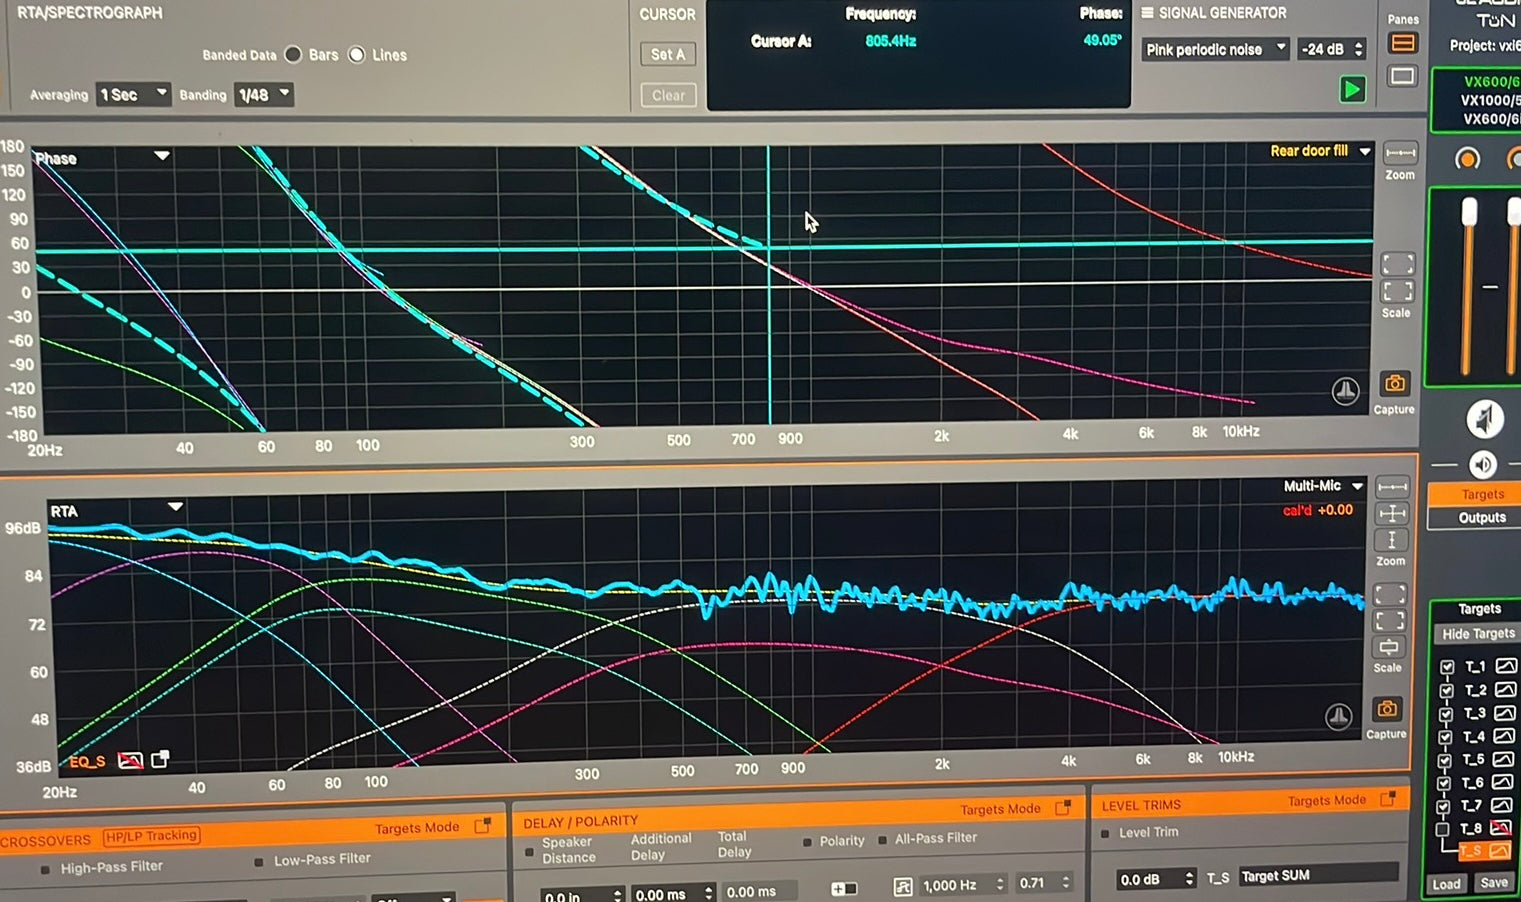Enable the T_8 target checkbox

click(1442, 829)
